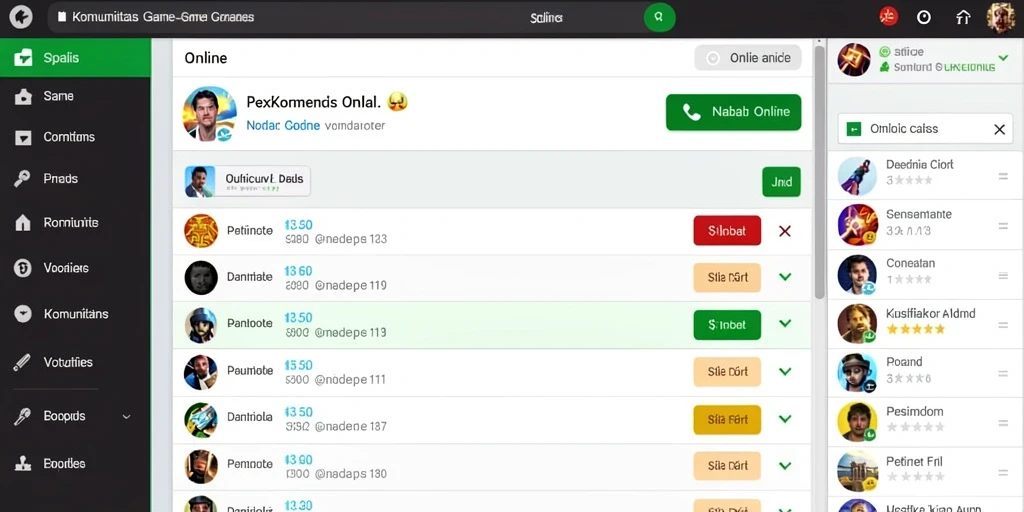
Task: Click Poand star rating
Action: coord(909,378)
